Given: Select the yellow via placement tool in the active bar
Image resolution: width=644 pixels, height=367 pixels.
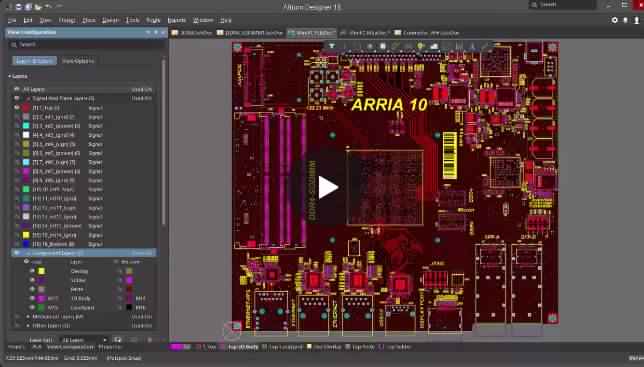Looking at the screenshot, I should 420,46.
